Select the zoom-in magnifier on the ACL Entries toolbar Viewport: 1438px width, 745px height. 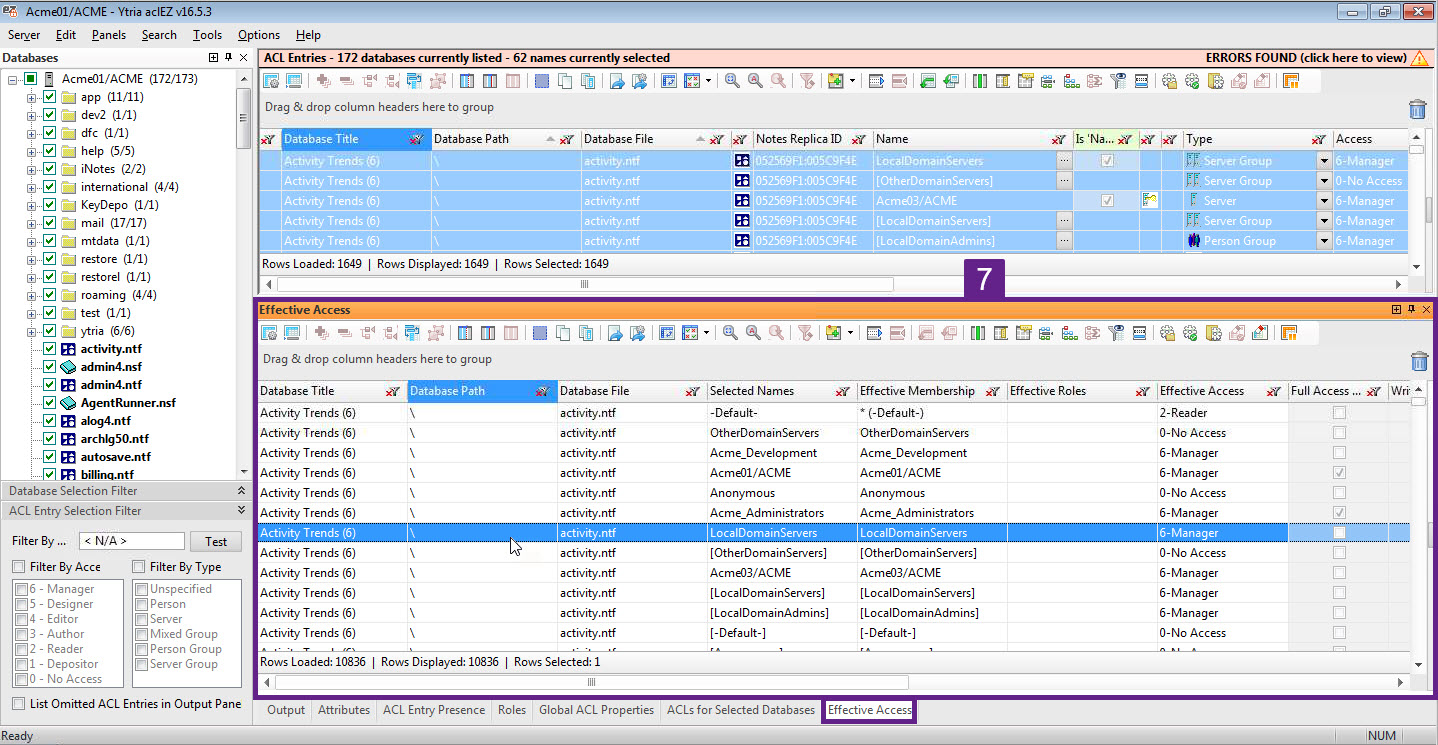tap(732, 80)
